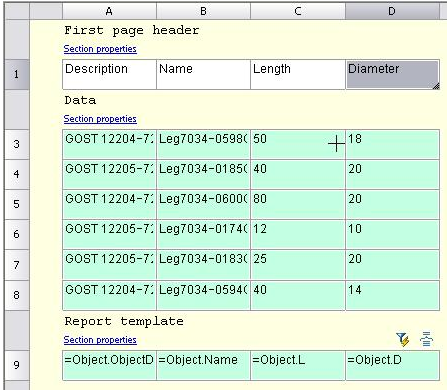
Task: Select column B header
Action: (203, 11)
